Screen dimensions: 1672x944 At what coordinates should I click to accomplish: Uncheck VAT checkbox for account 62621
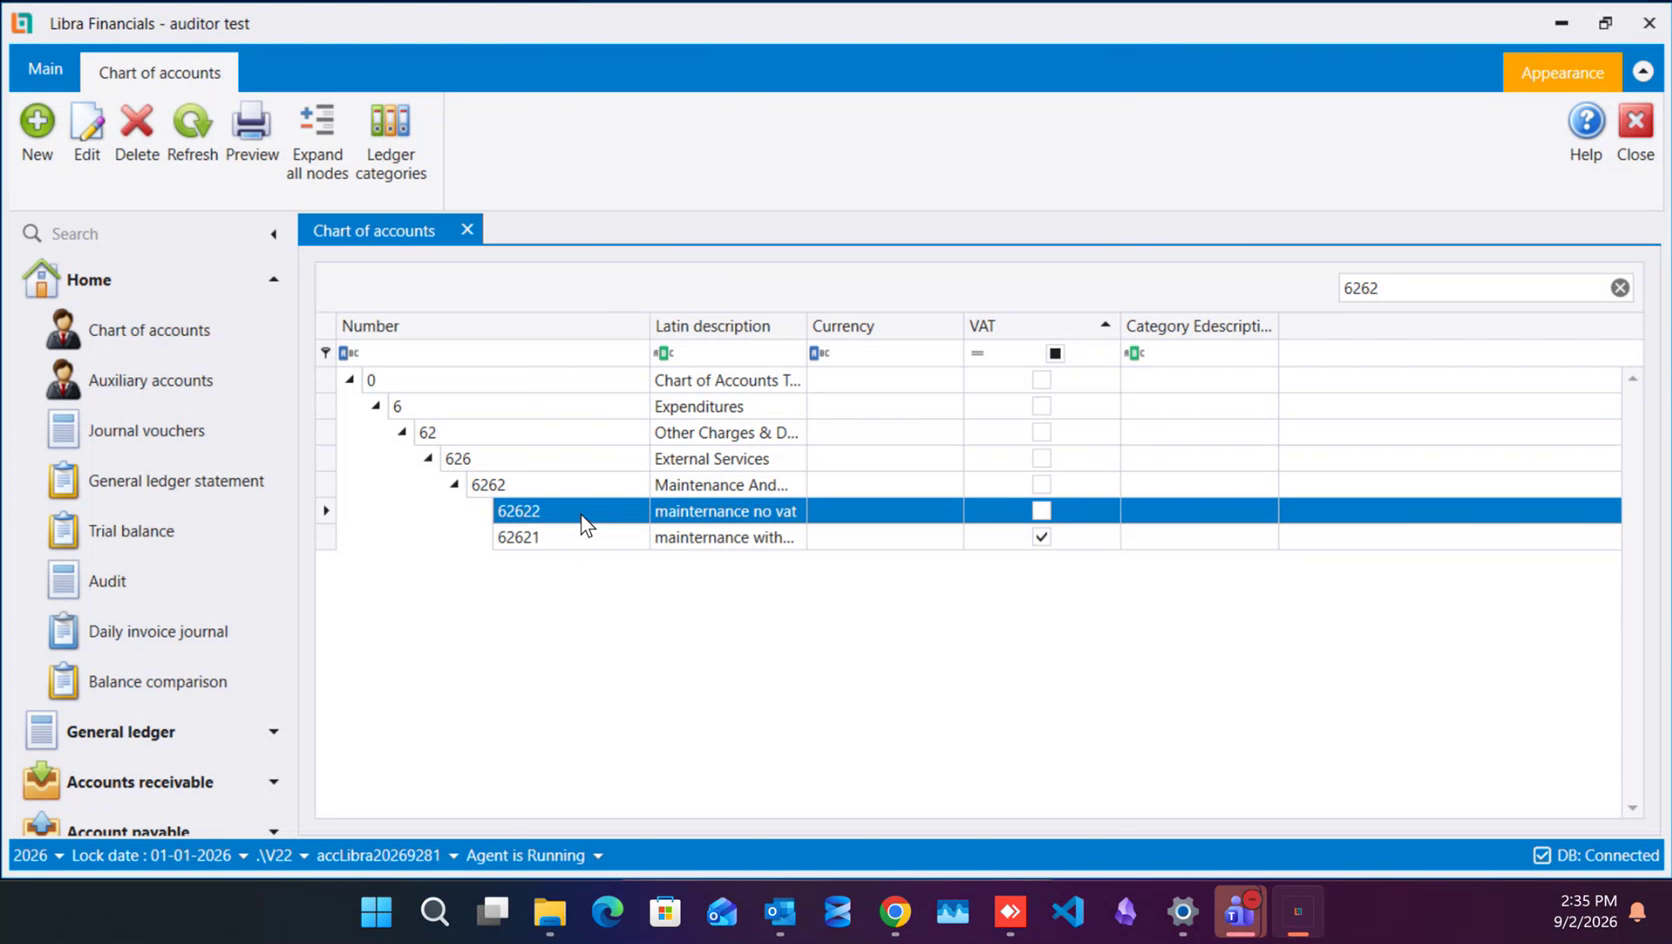tap(1041, 537)
